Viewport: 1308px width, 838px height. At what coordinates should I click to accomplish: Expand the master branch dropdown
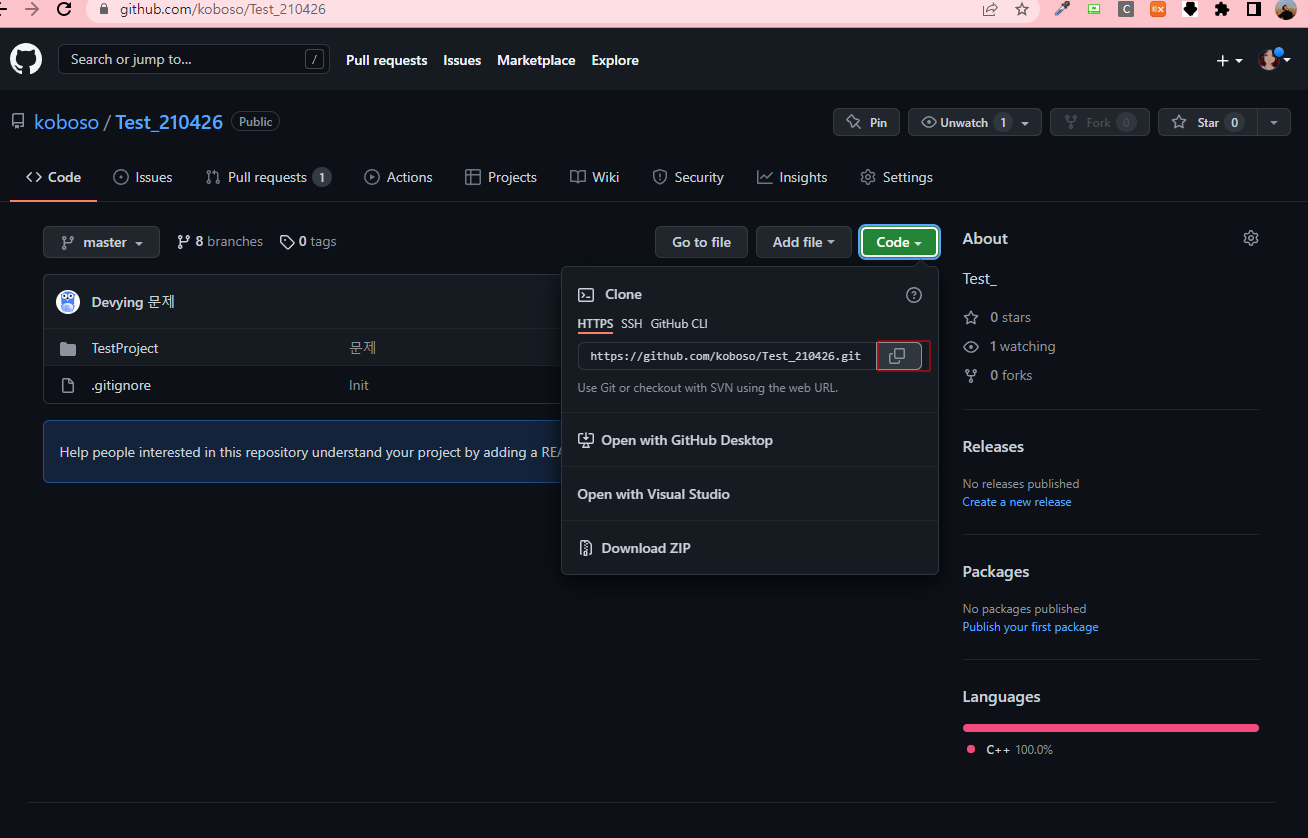click(x=101, y=242)
